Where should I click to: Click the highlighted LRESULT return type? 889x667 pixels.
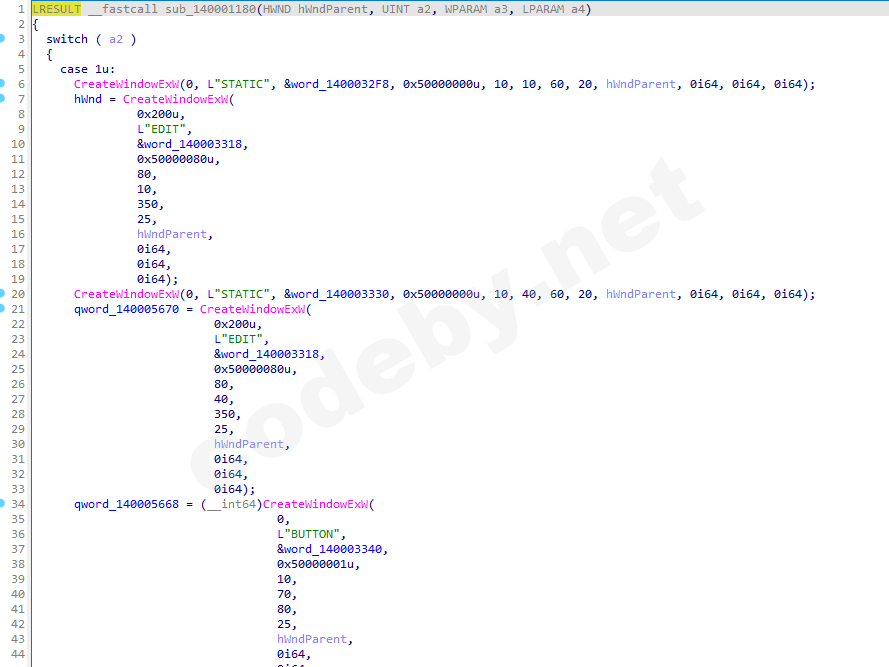point(57,9)
